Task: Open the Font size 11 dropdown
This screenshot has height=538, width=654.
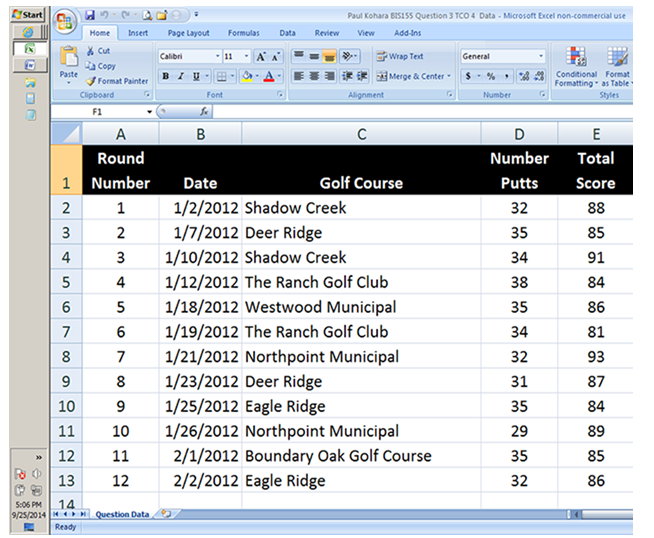Action: 246,56
